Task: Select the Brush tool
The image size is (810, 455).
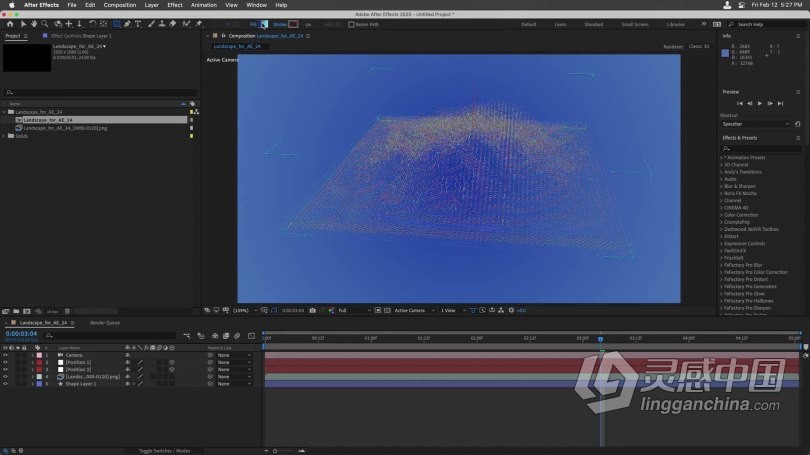Action: coord(151,24)
